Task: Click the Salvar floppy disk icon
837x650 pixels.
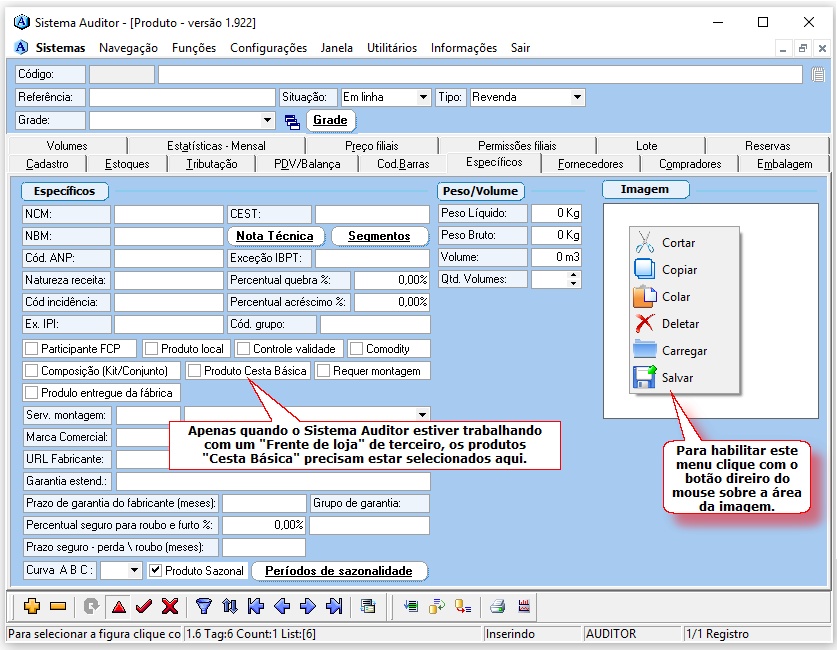Action: point(645,378)
